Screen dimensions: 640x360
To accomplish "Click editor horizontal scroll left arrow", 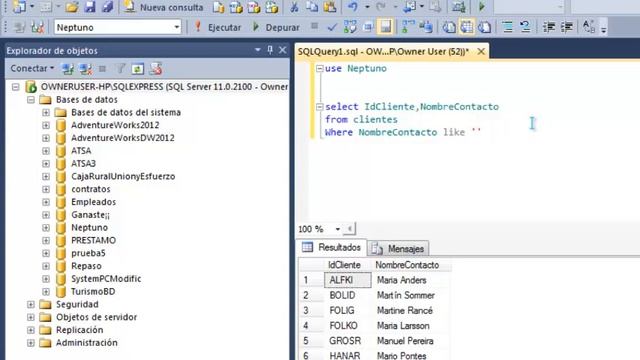I will pos(350,229).
